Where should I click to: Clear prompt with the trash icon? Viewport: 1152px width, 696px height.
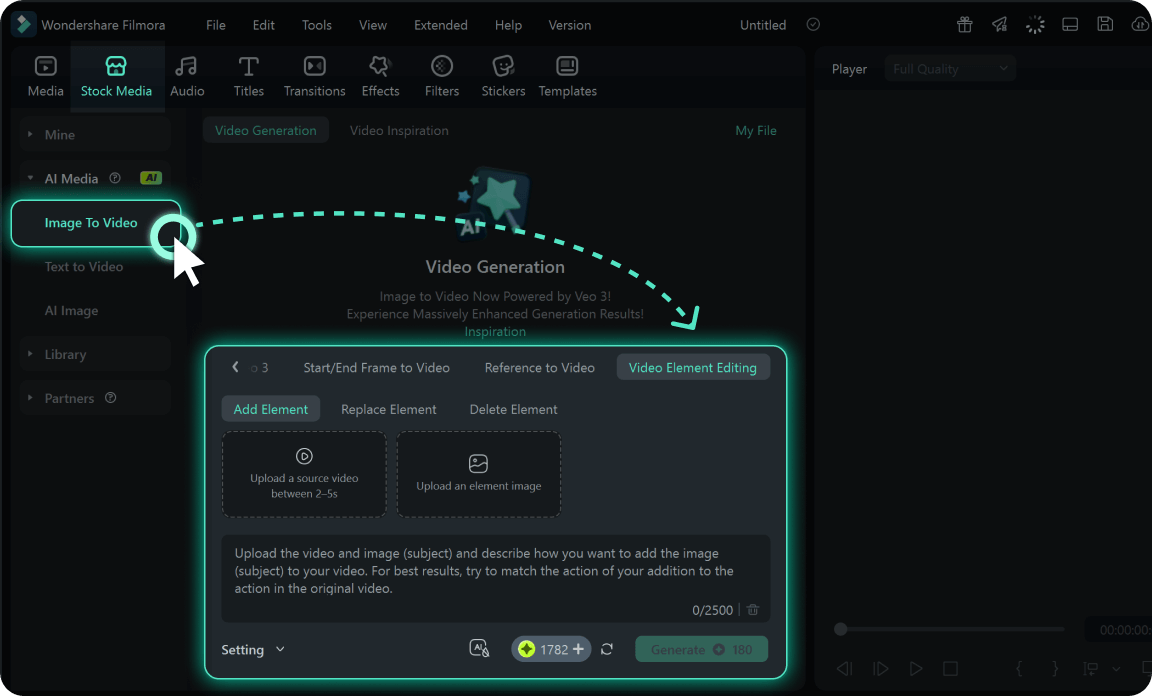click(752, 609)
